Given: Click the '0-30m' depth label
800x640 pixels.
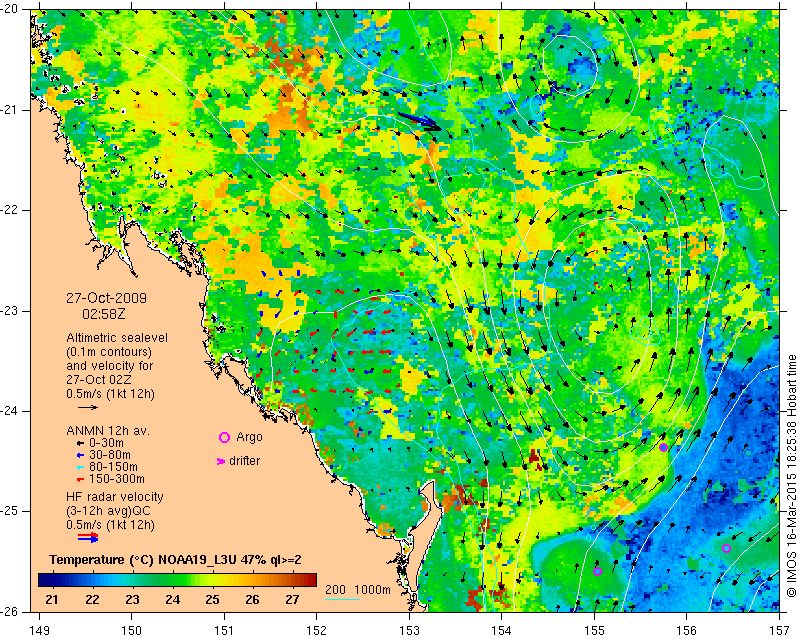Looking at the screenshot, I should click(106, 443).
